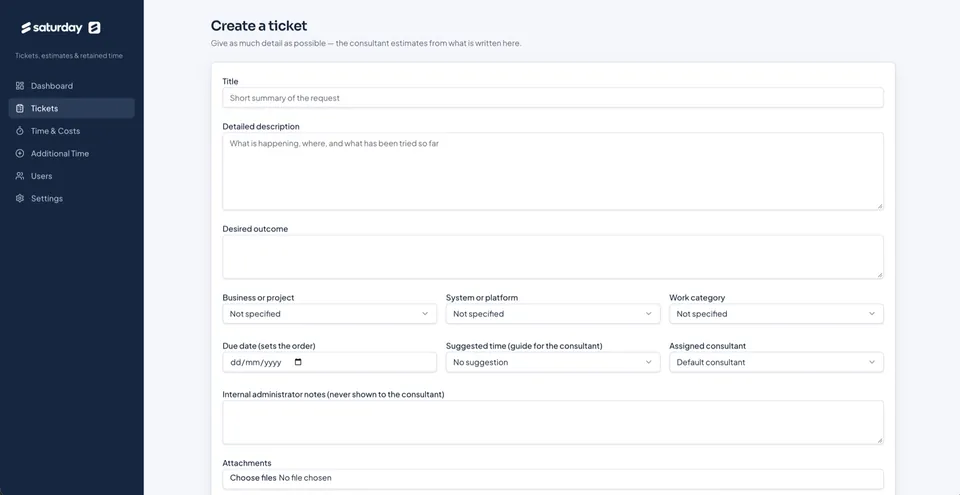Click the Internal administrator notes resize handle
The height and width of the screenshot is (495, 960).
click(x=880, y=440)
